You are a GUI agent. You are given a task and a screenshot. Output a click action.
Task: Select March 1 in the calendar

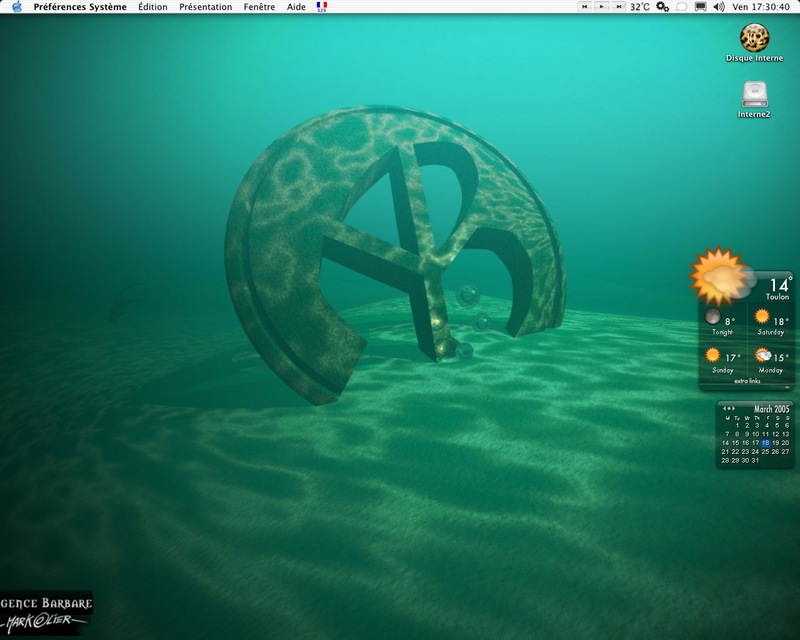coord(737,426)
